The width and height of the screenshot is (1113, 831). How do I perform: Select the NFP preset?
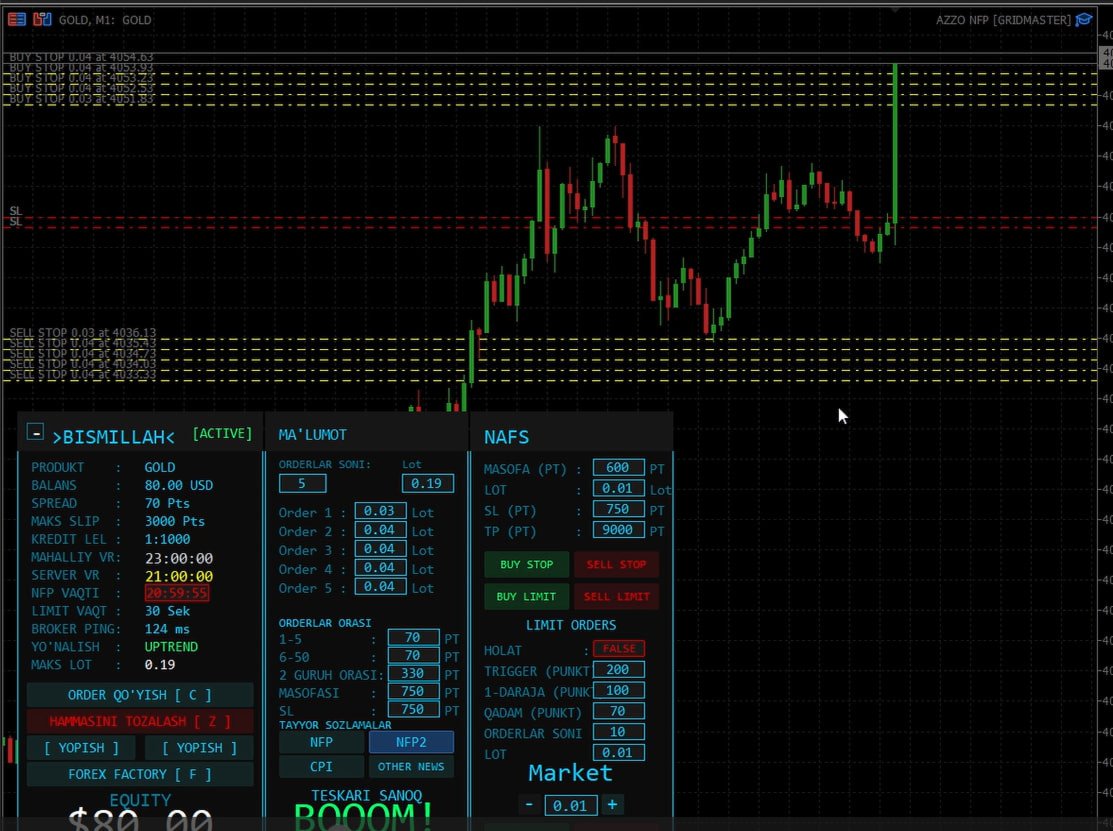tap(321, 742)
